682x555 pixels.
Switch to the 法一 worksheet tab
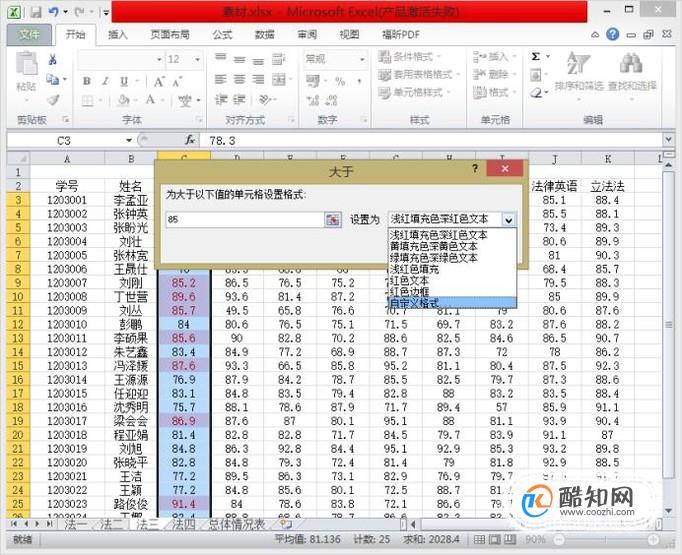click(75, 525)
